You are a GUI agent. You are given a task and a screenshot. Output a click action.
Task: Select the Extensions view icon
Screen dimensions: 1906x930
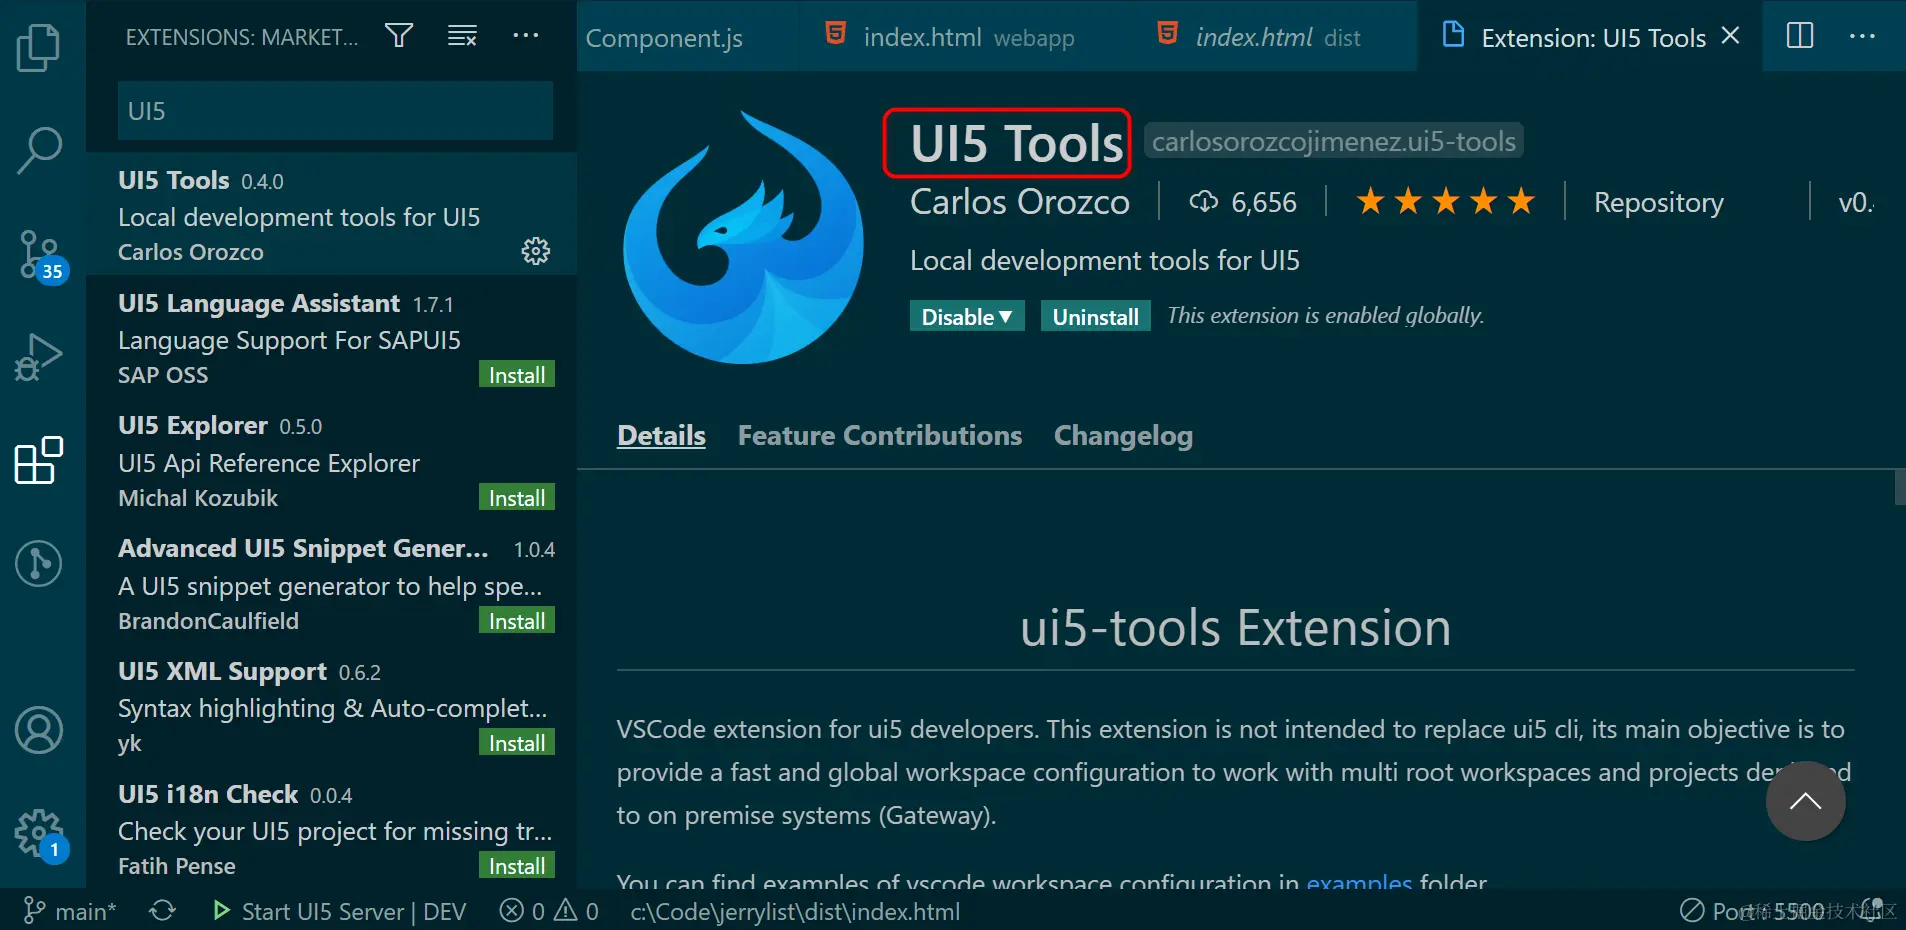(39, 460)
